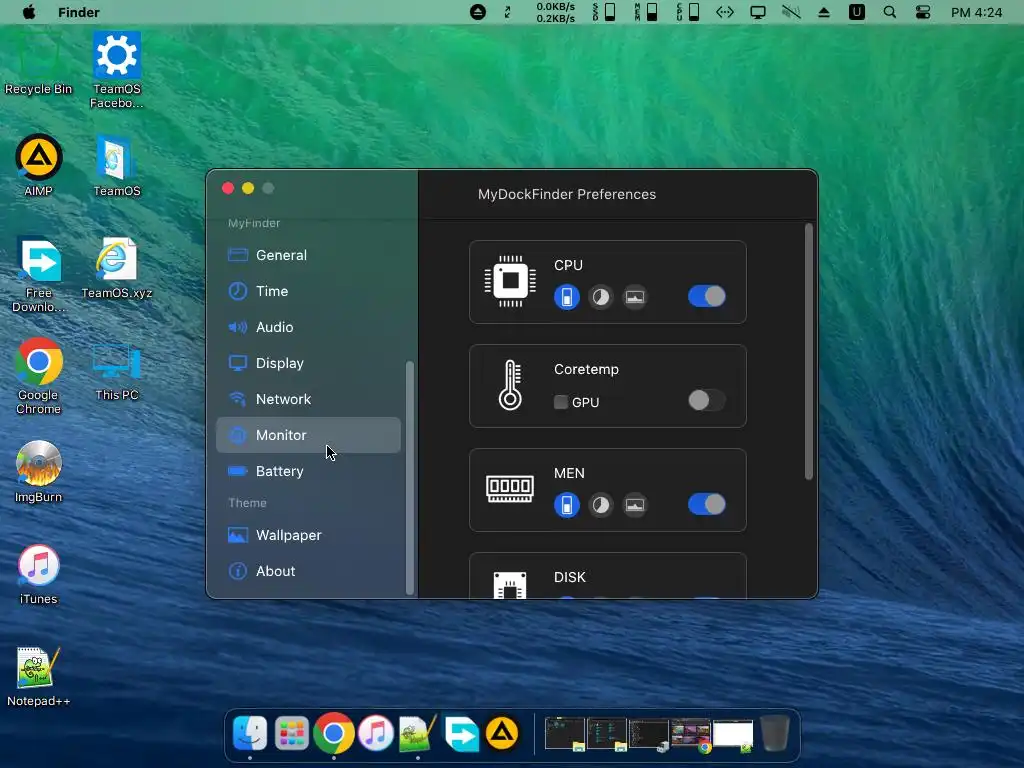Launch iTunes from the dock
1024x768 pixels.
[x=376, y=733]
